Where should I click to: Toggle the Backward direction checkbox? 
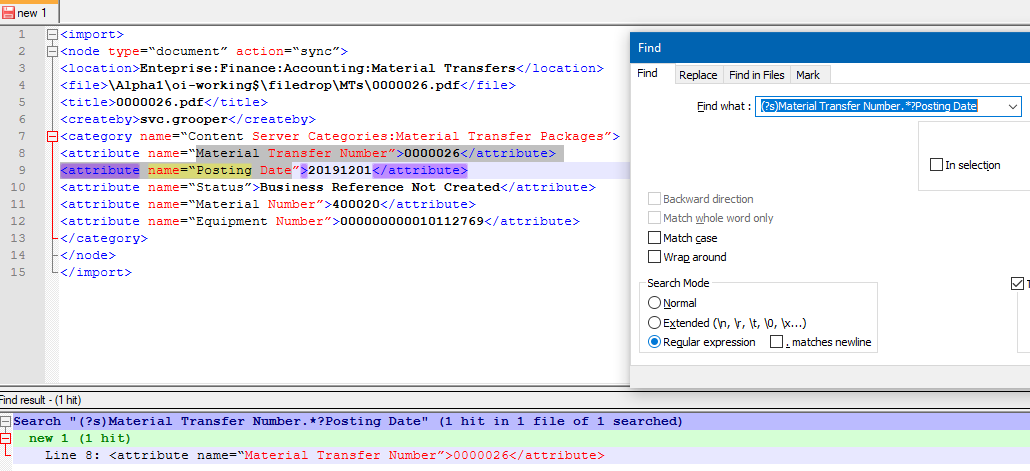tap(654, 199)
